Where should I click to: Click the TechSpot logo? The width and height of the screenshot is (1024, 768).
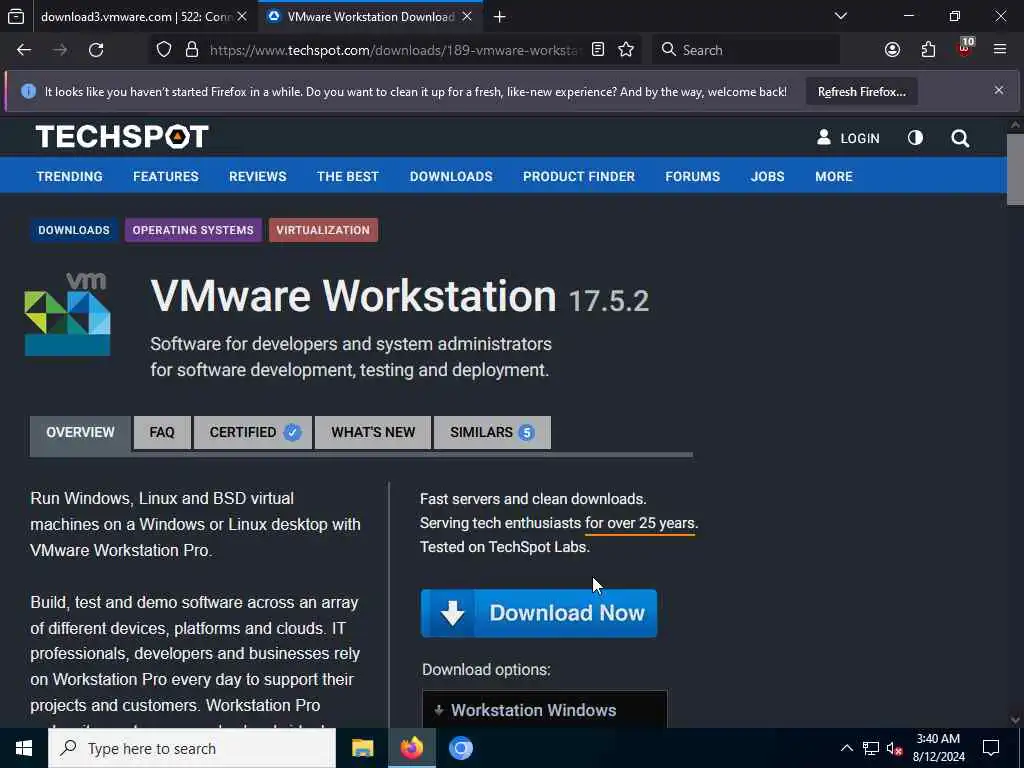pos(121,137)
